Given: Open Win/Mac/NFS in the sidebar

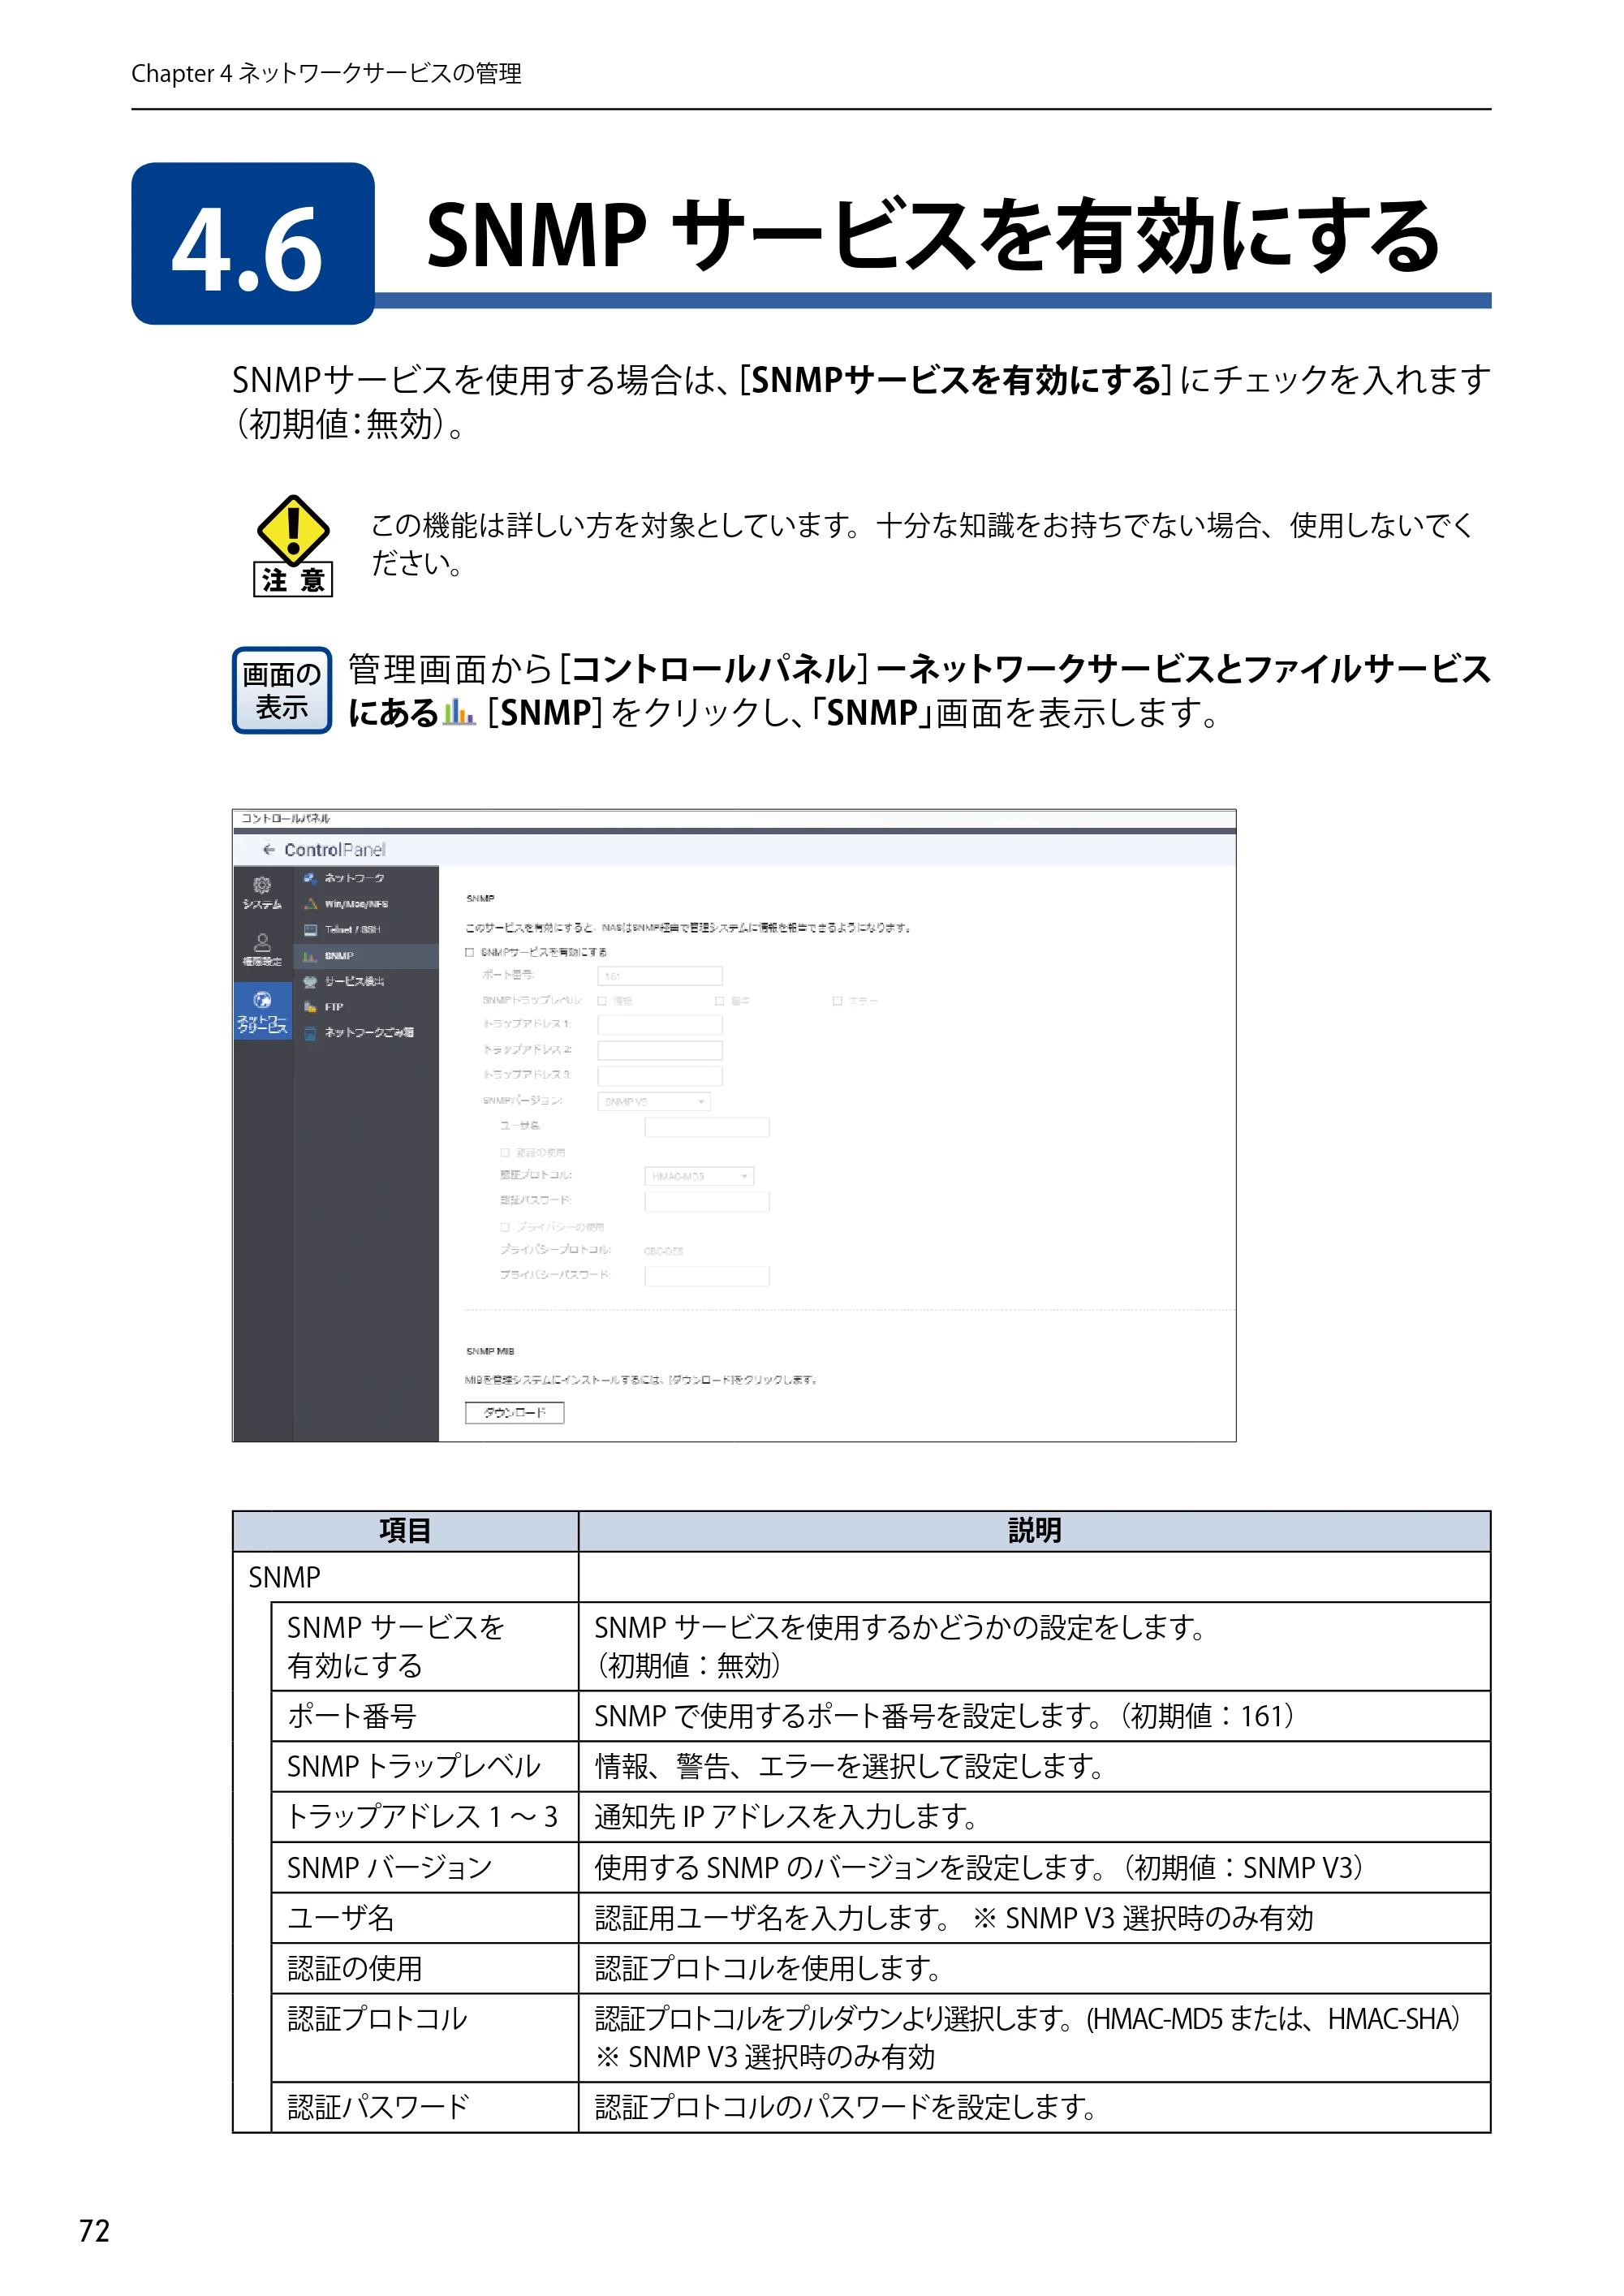Looking at the screenshot, I should pyautogui.click(x=366, y=904).
